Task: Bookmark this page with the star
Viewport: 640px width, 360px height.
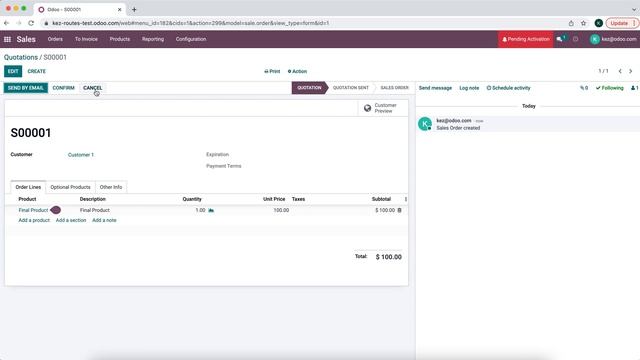Action: pyautogui.click(x=584, y=23)
